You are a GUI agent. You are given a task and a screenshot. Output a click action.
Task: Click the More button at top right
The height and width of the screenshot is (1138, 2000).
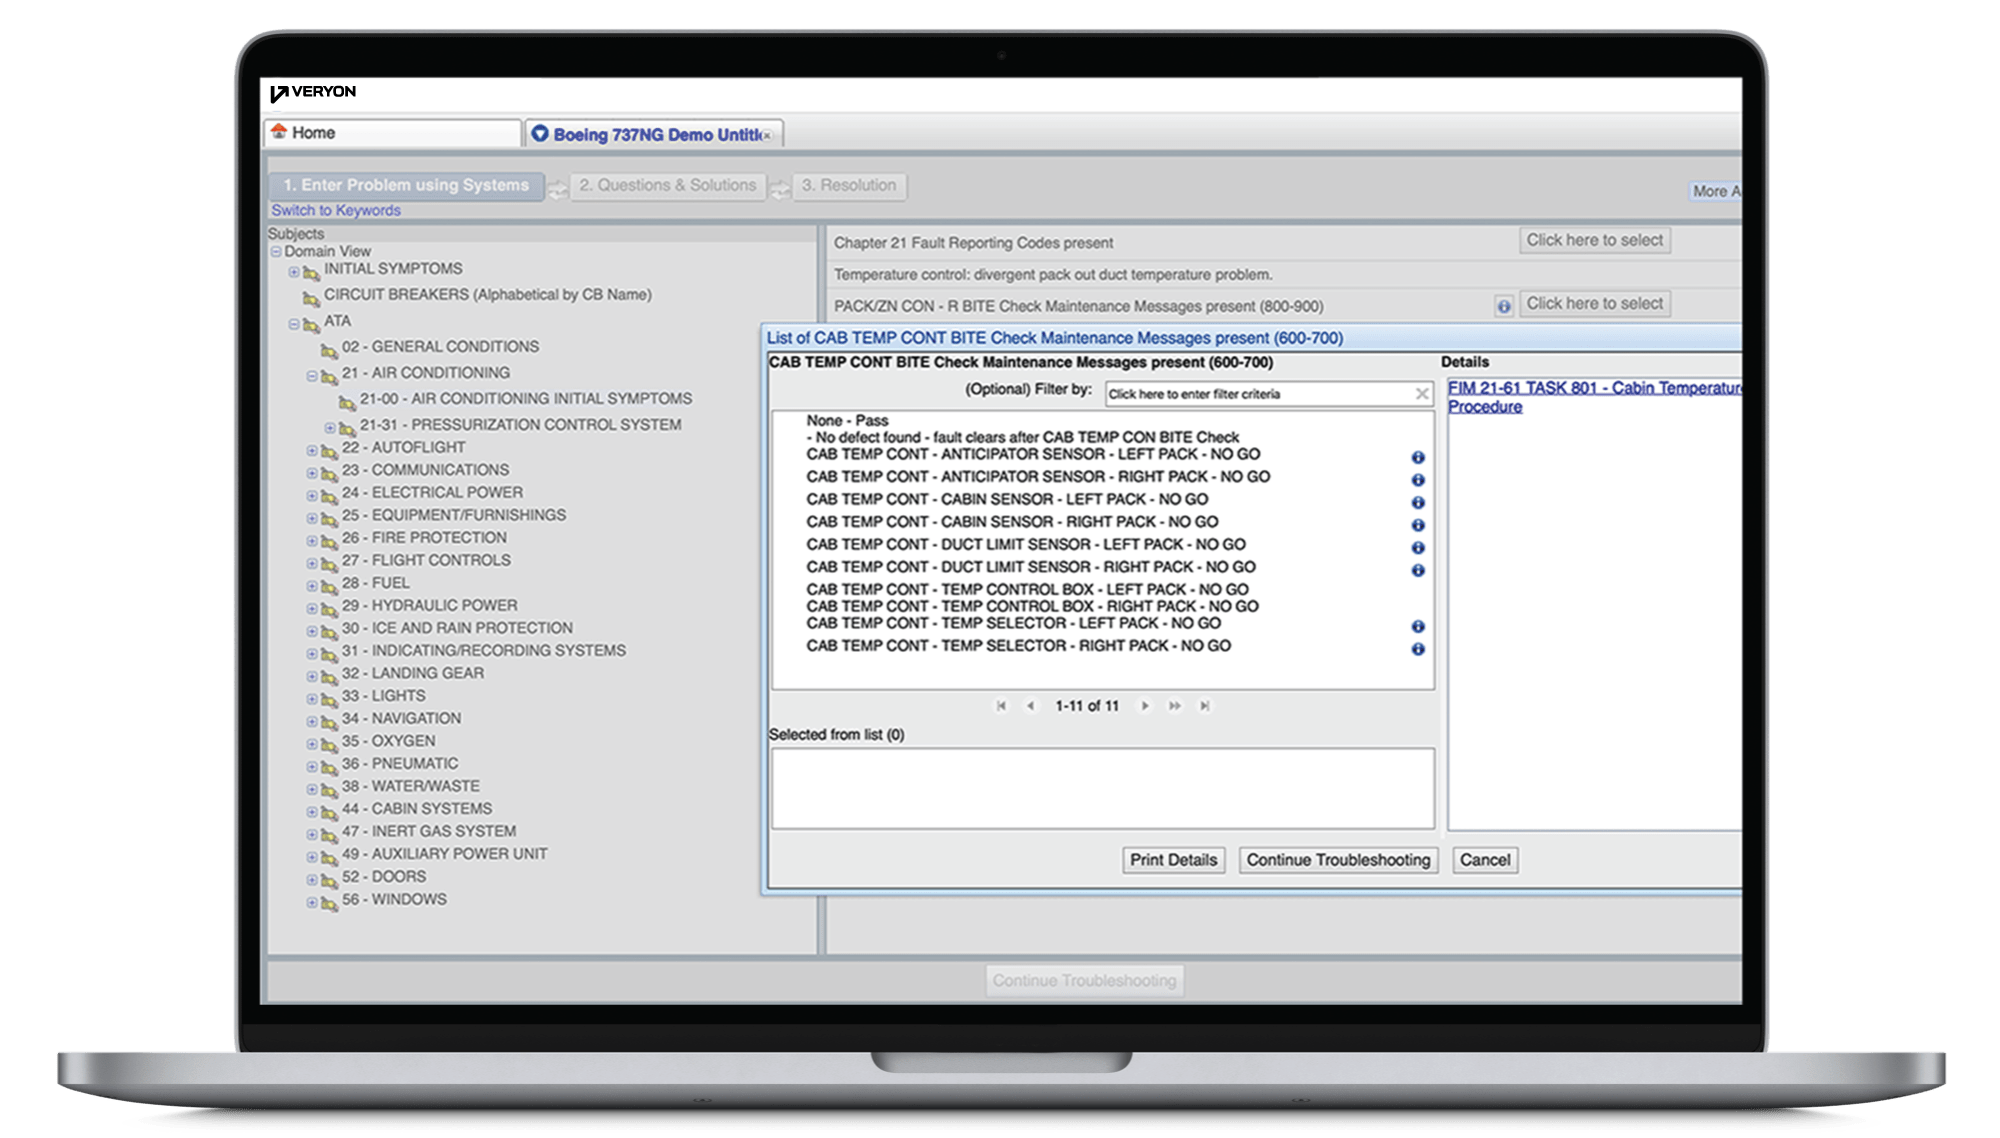[x=1714, y=191]
